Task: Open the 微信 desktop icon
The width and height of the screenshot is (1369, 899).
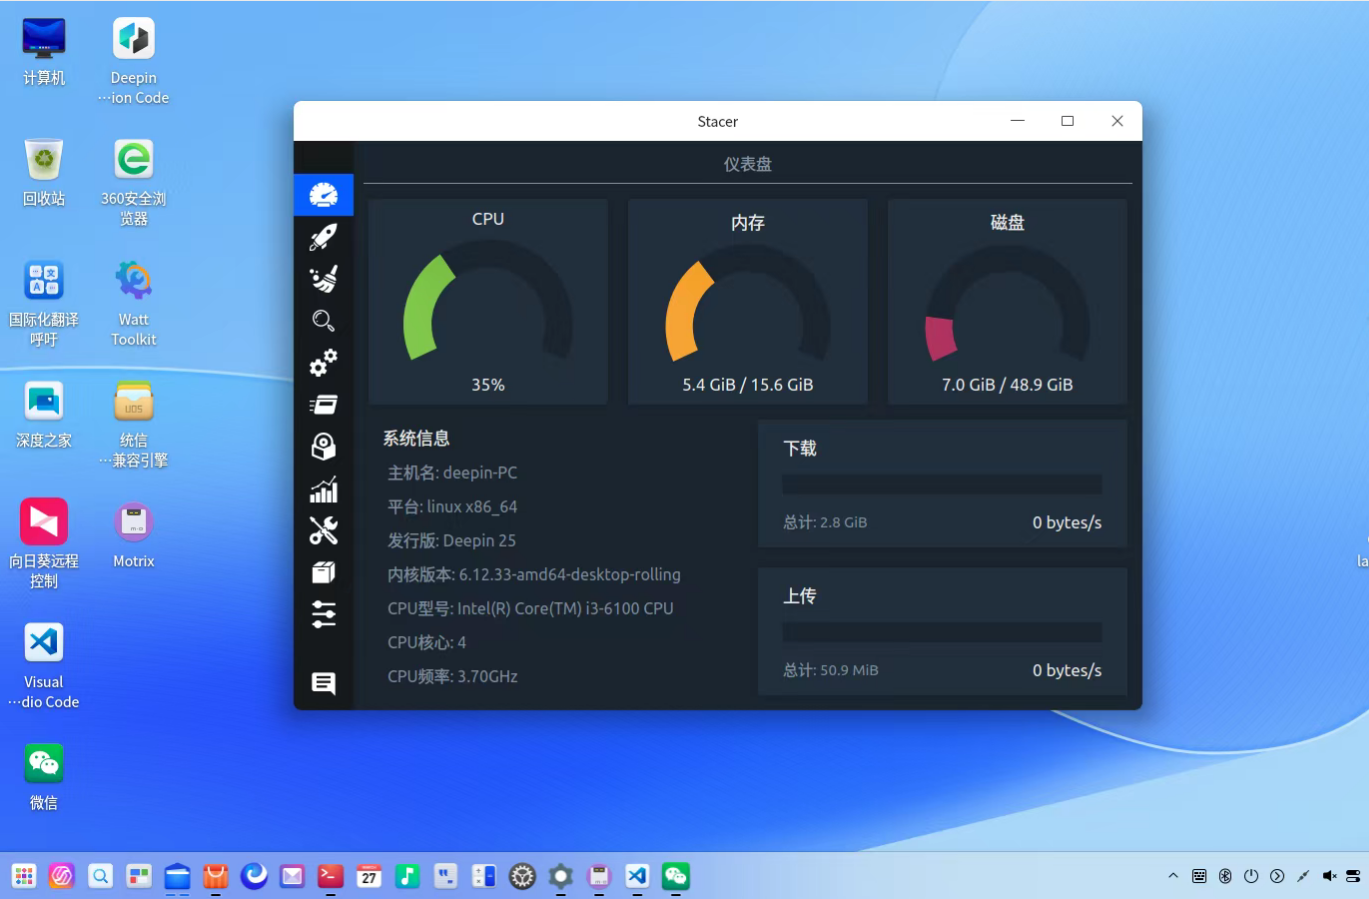Action: pyautogui.click(x=44, y=777)
